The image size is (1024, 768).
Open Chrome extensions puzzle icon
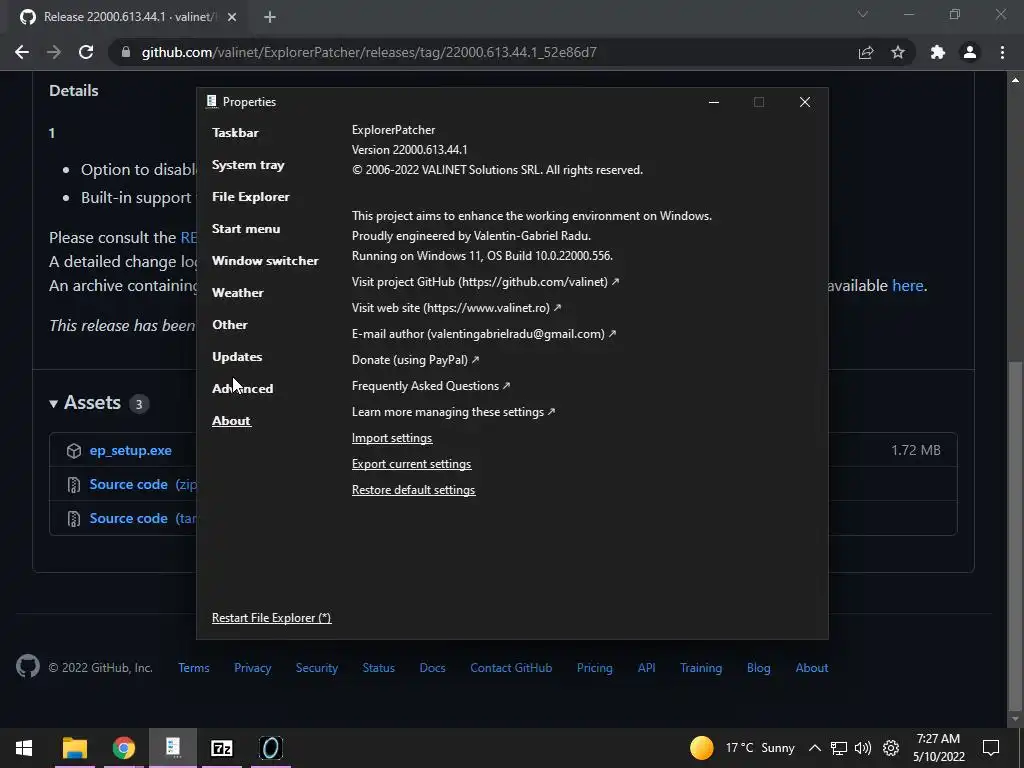[938, 52]
